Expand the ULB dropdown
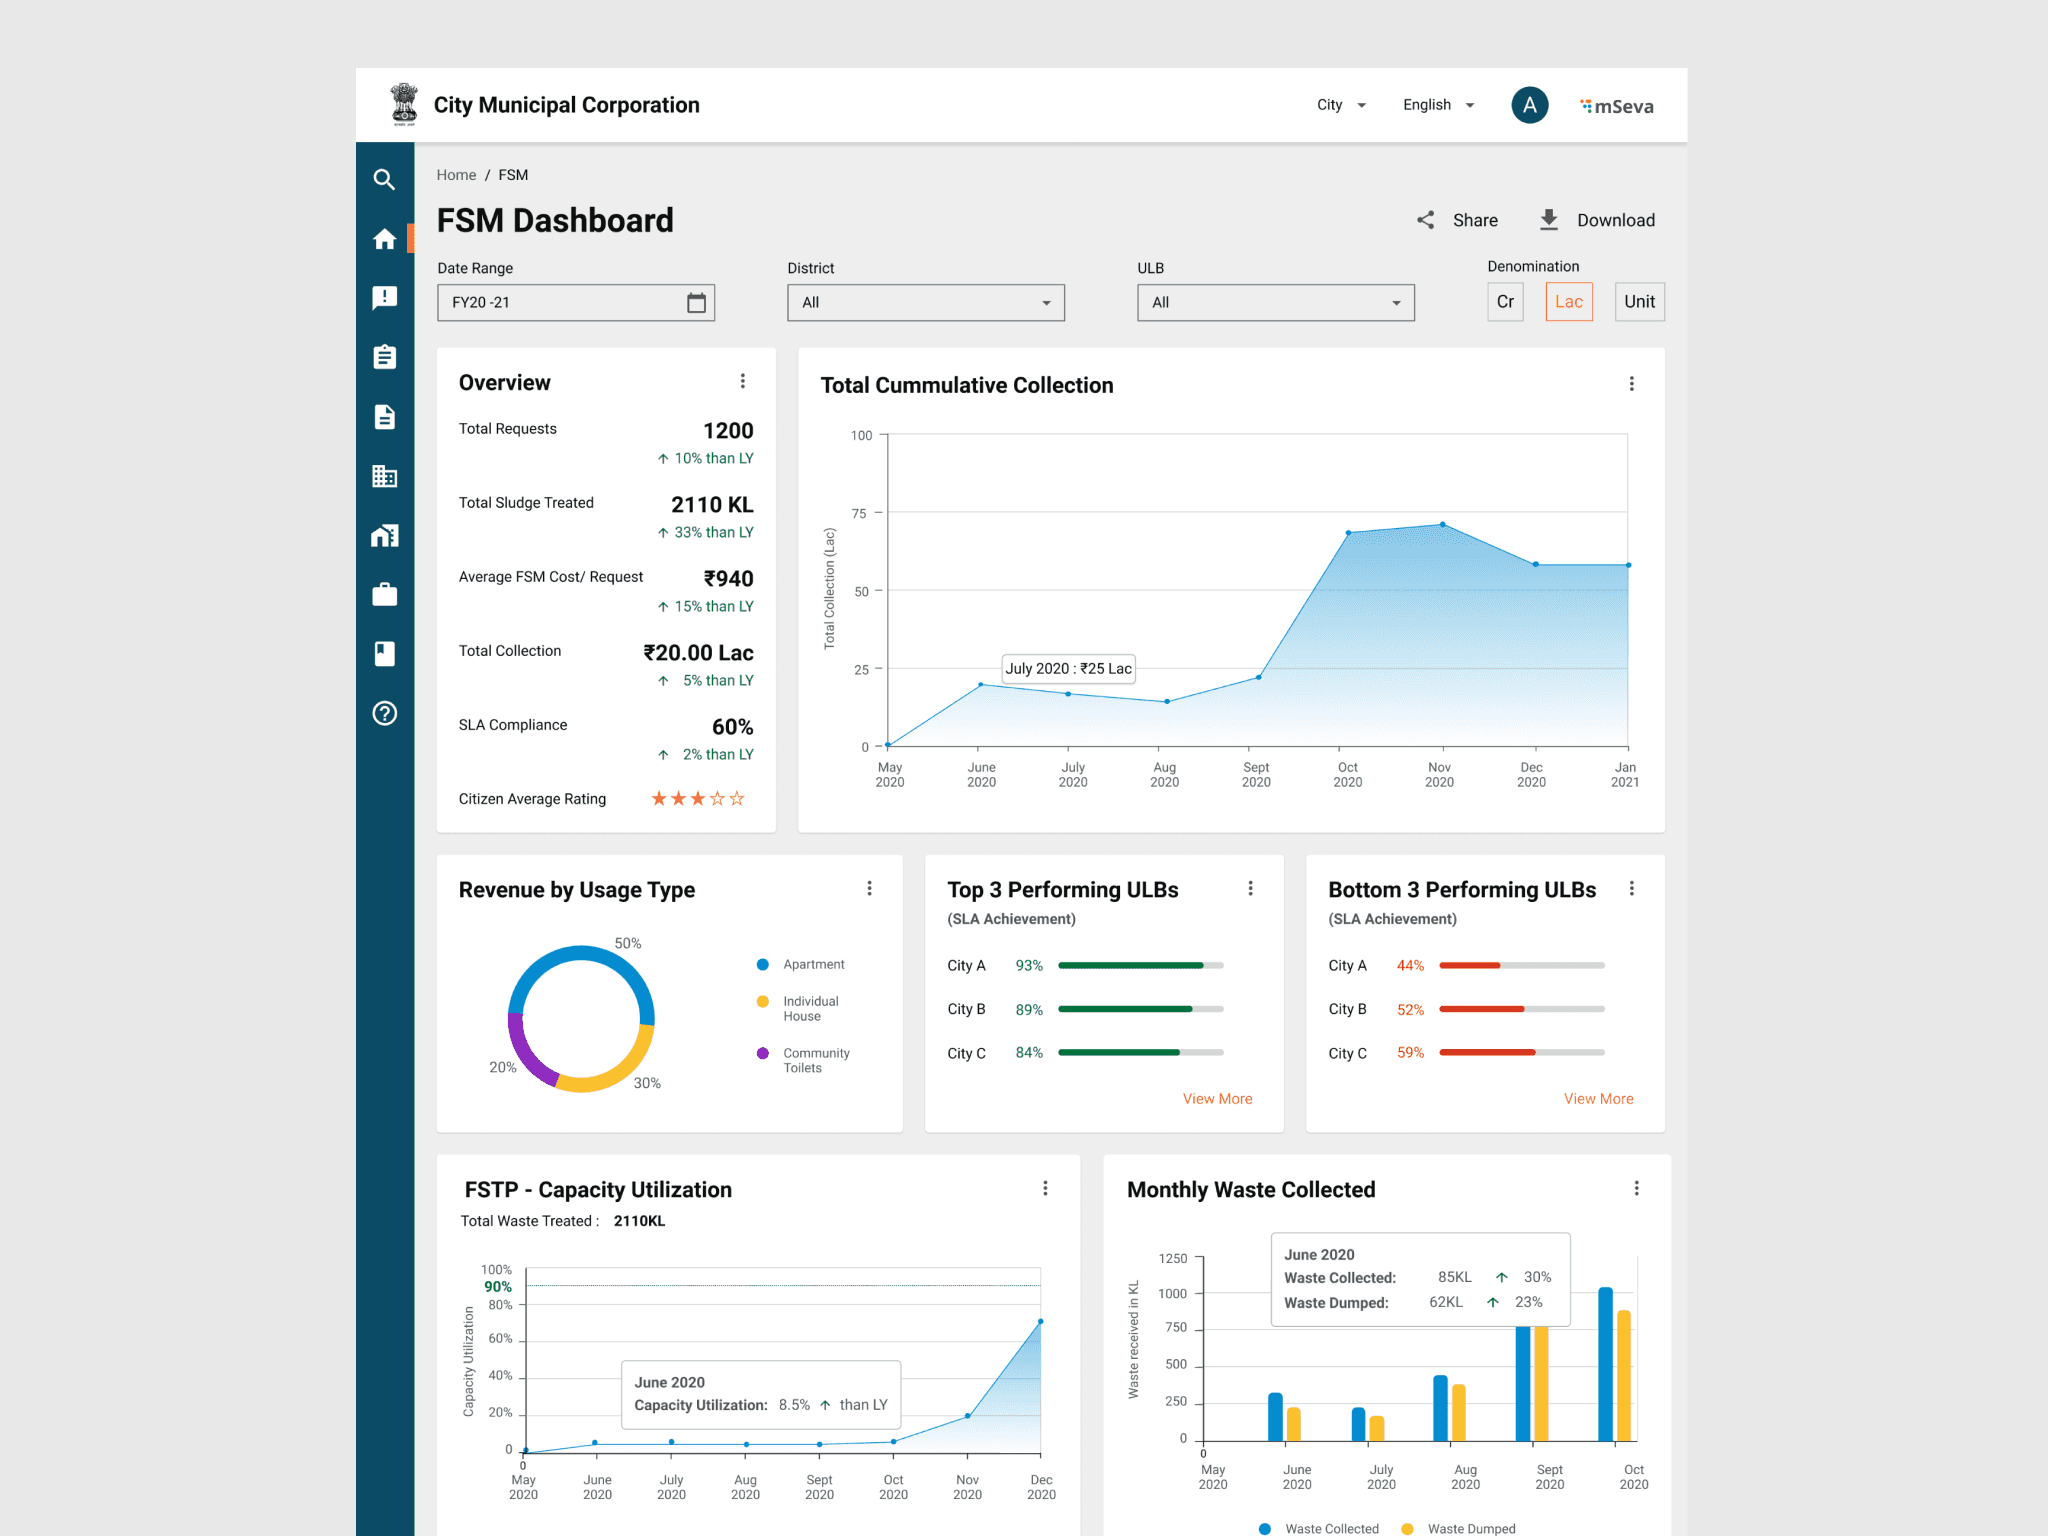This screenshot has height=1536, width=2048. [x=1275, y=303]
